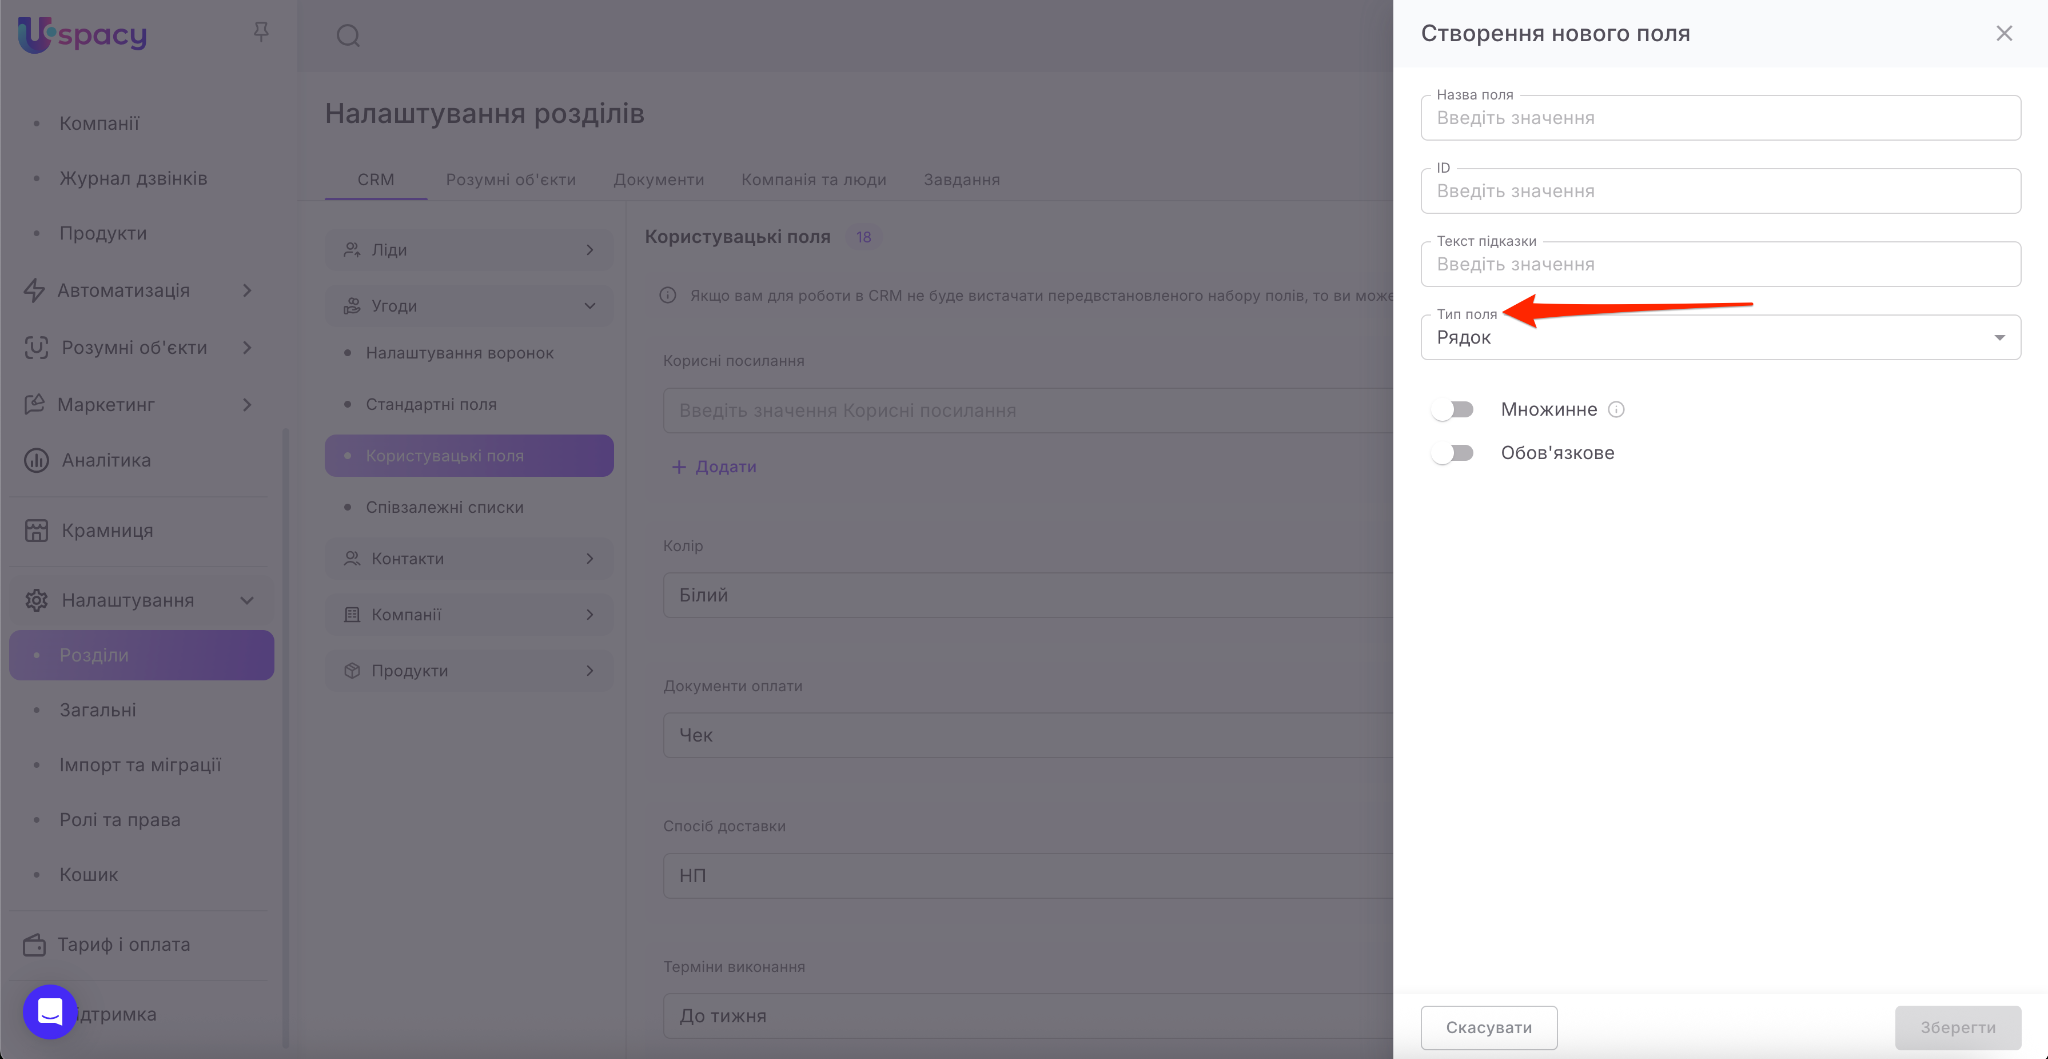Close the Створення нового поля panel
This screenshot has height=1059, width=2048.
tap(2004, 33)
